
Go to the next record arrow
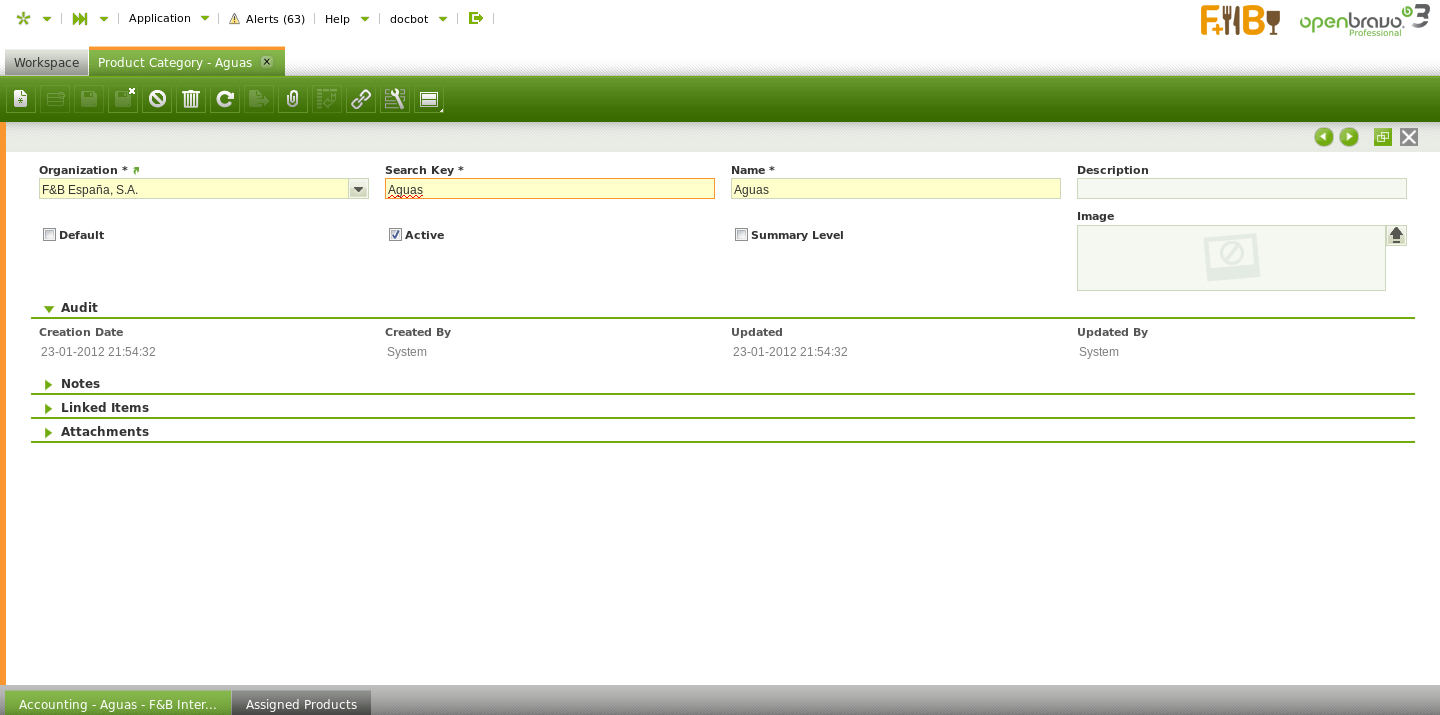click(x=1349, y=137)
